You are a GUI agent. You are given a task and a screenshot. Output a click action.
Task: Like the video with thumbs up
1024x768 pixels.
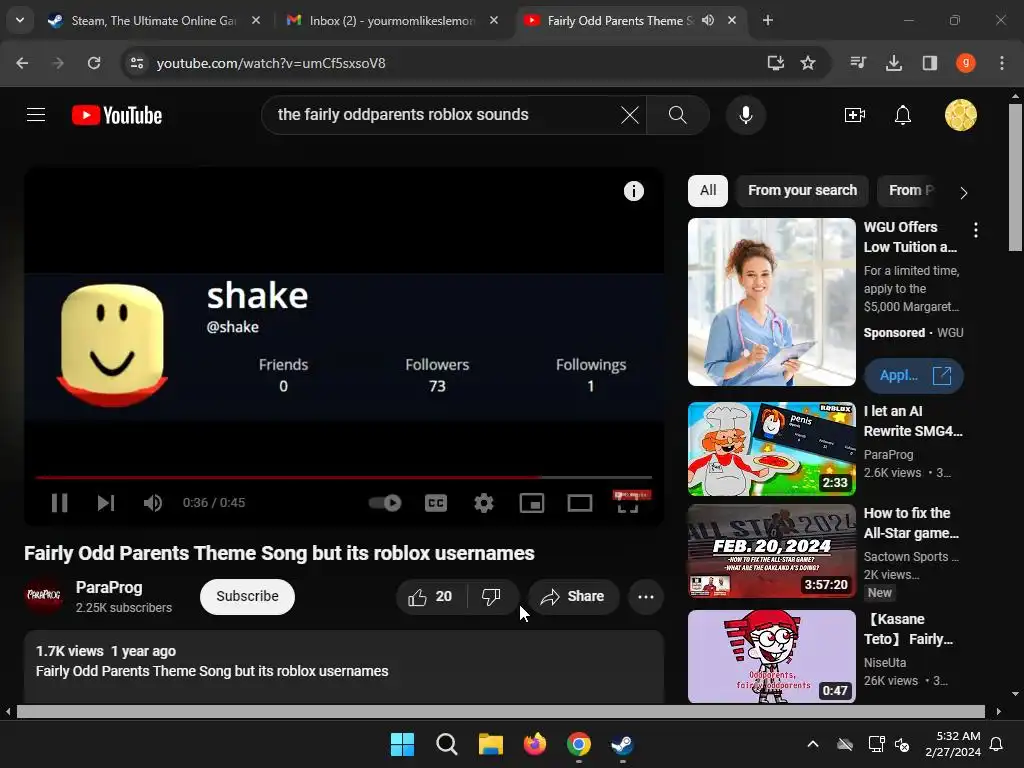pos(430,596)
